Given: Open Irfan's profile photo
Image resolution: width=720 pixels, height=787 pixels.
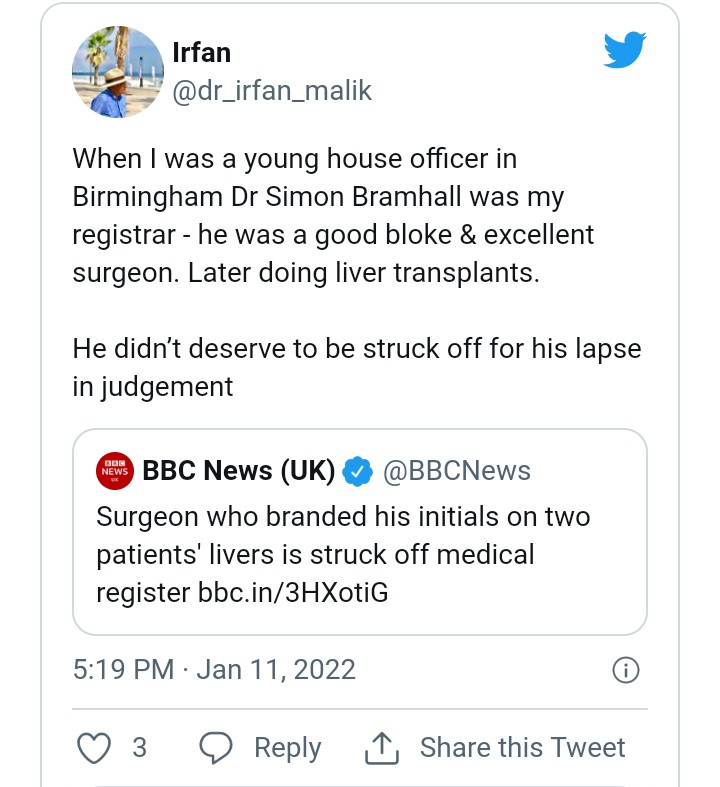Looking at the screenshot, I should point(118,72).
